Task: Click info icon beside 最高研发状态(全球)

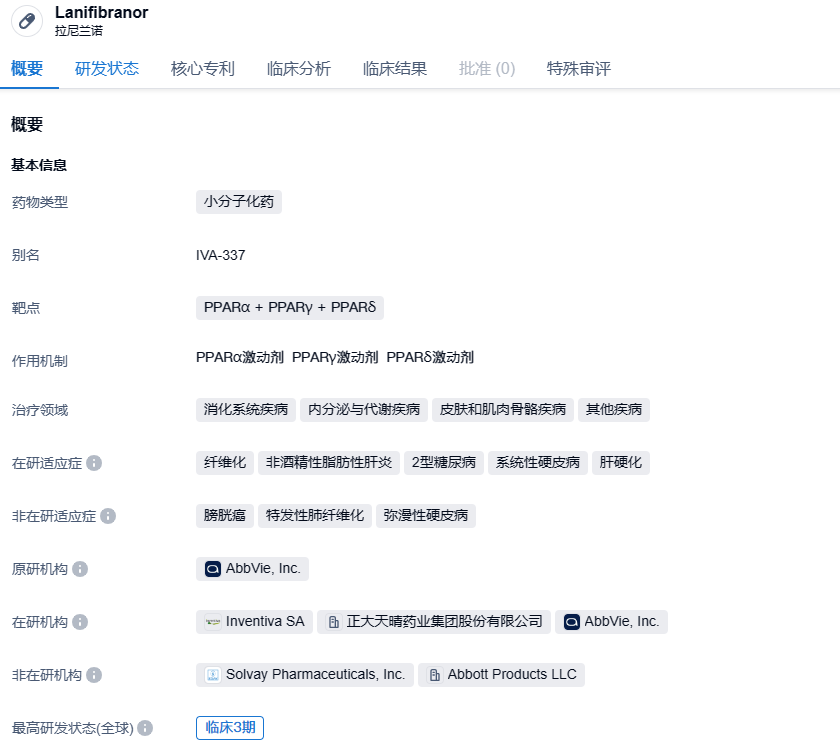Action: [145, 728]
